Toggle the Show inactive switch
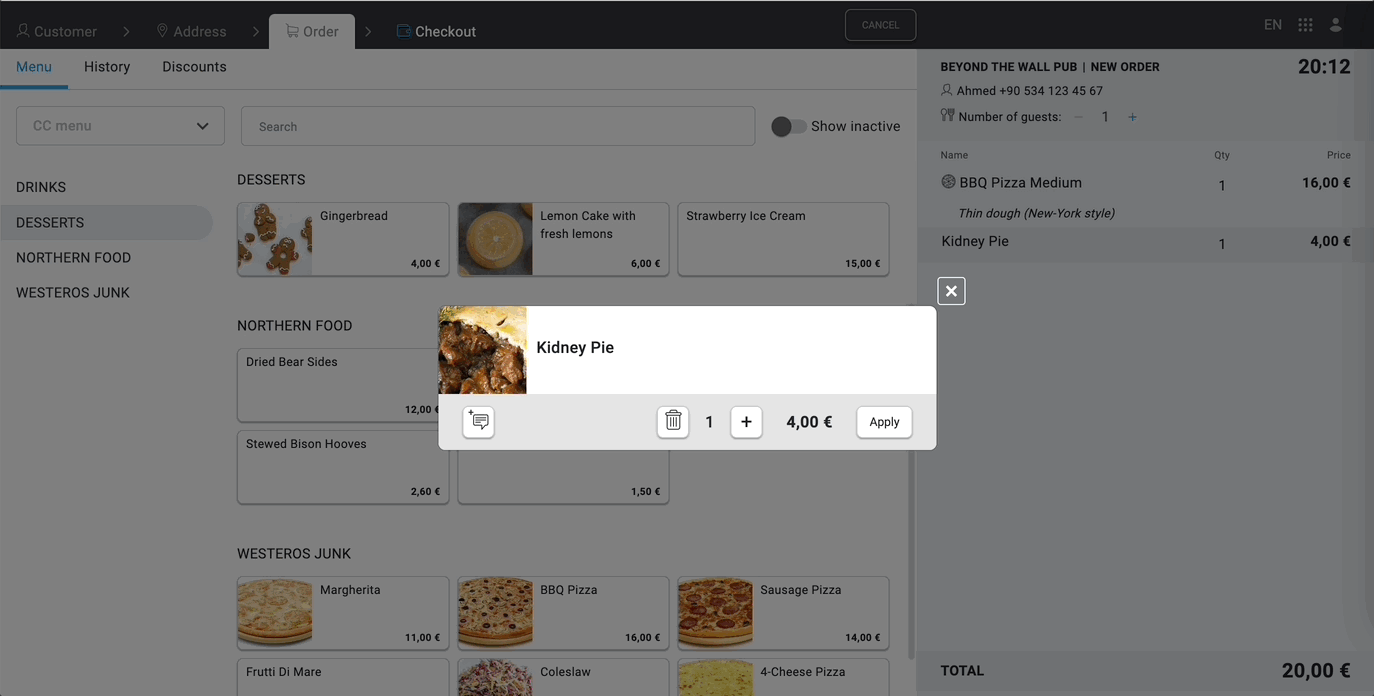This screenshot has height=696, width=1374. click(788, 126)
